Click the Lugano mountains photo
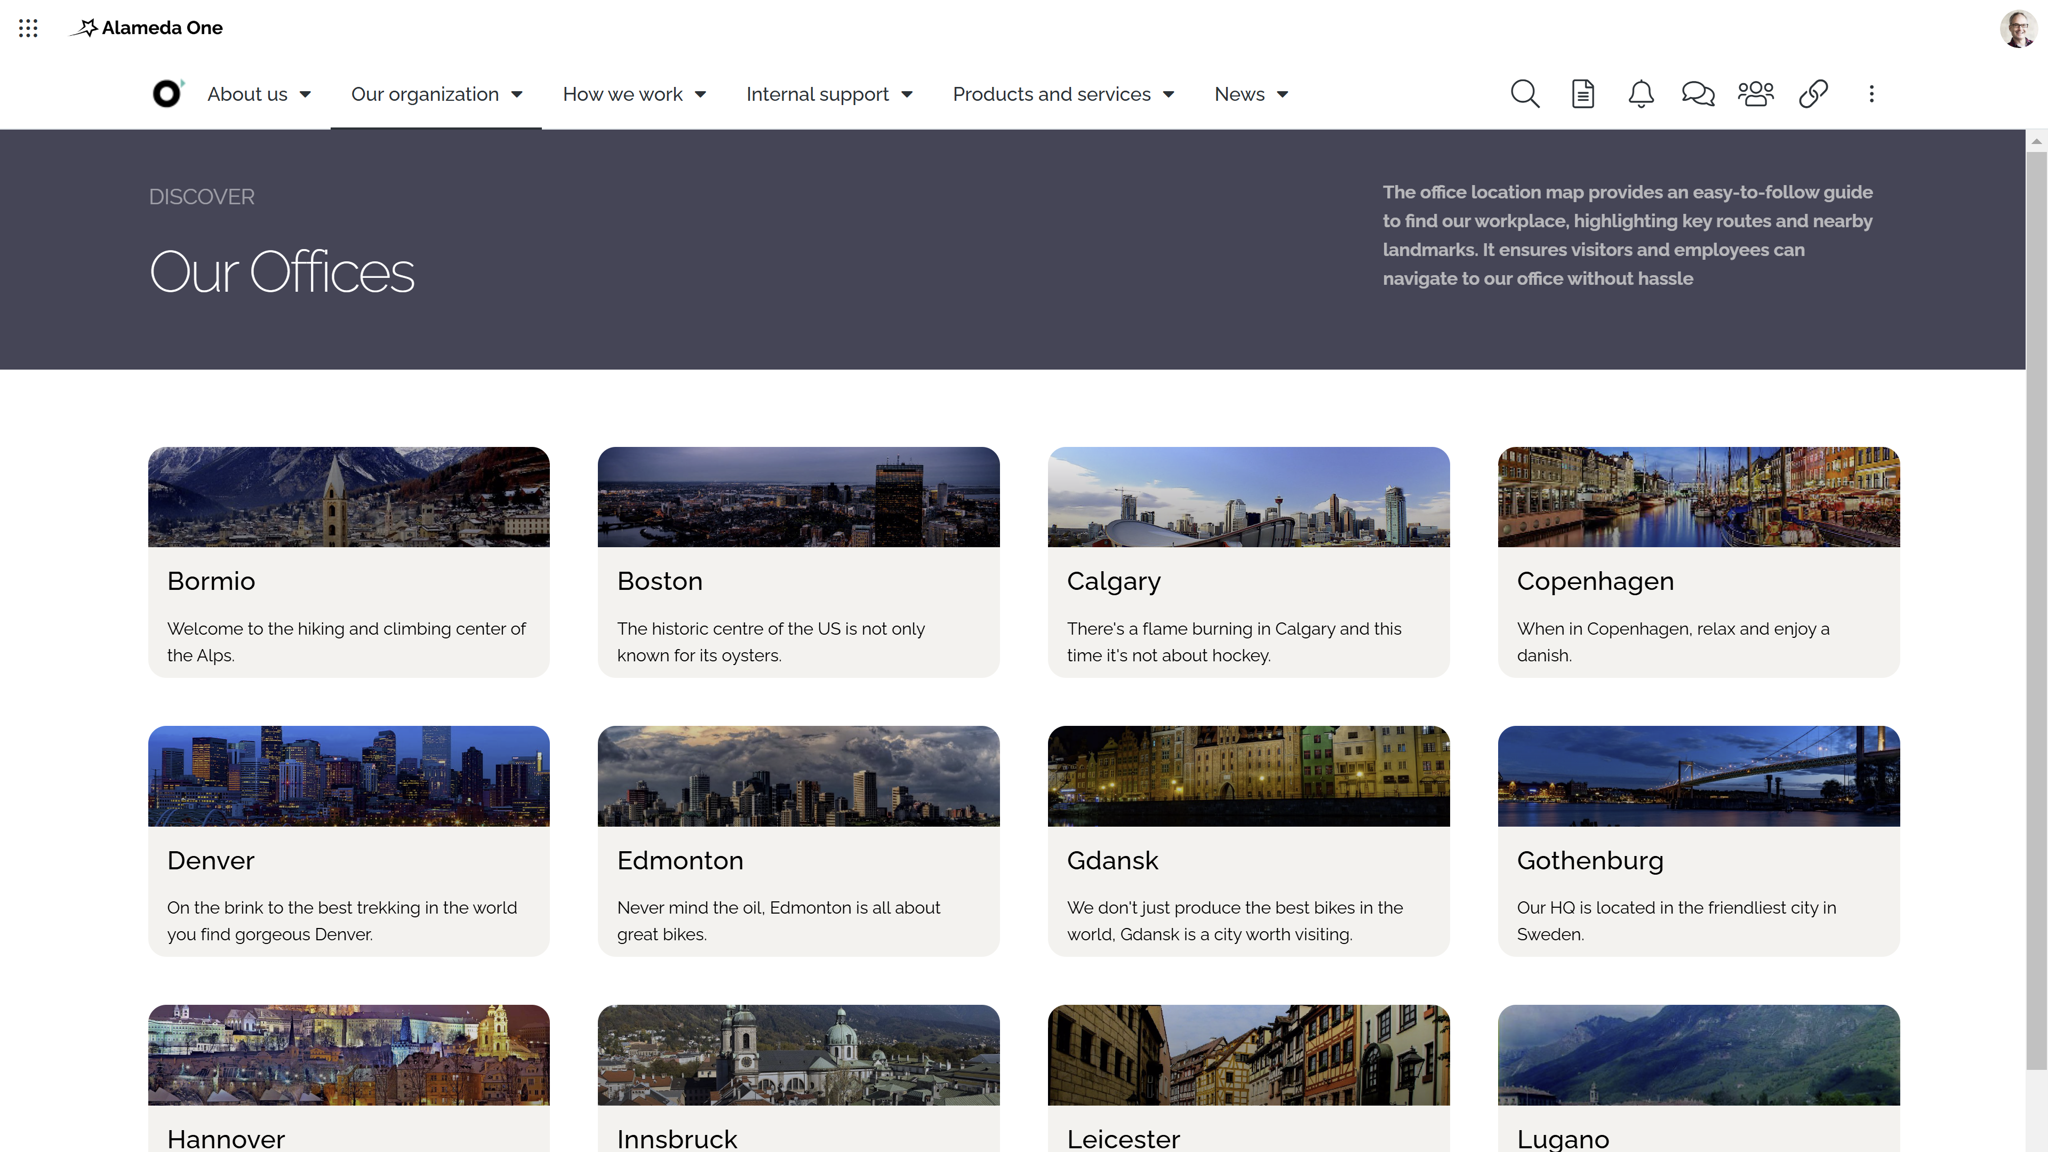 click(x=1699, y=1055)
